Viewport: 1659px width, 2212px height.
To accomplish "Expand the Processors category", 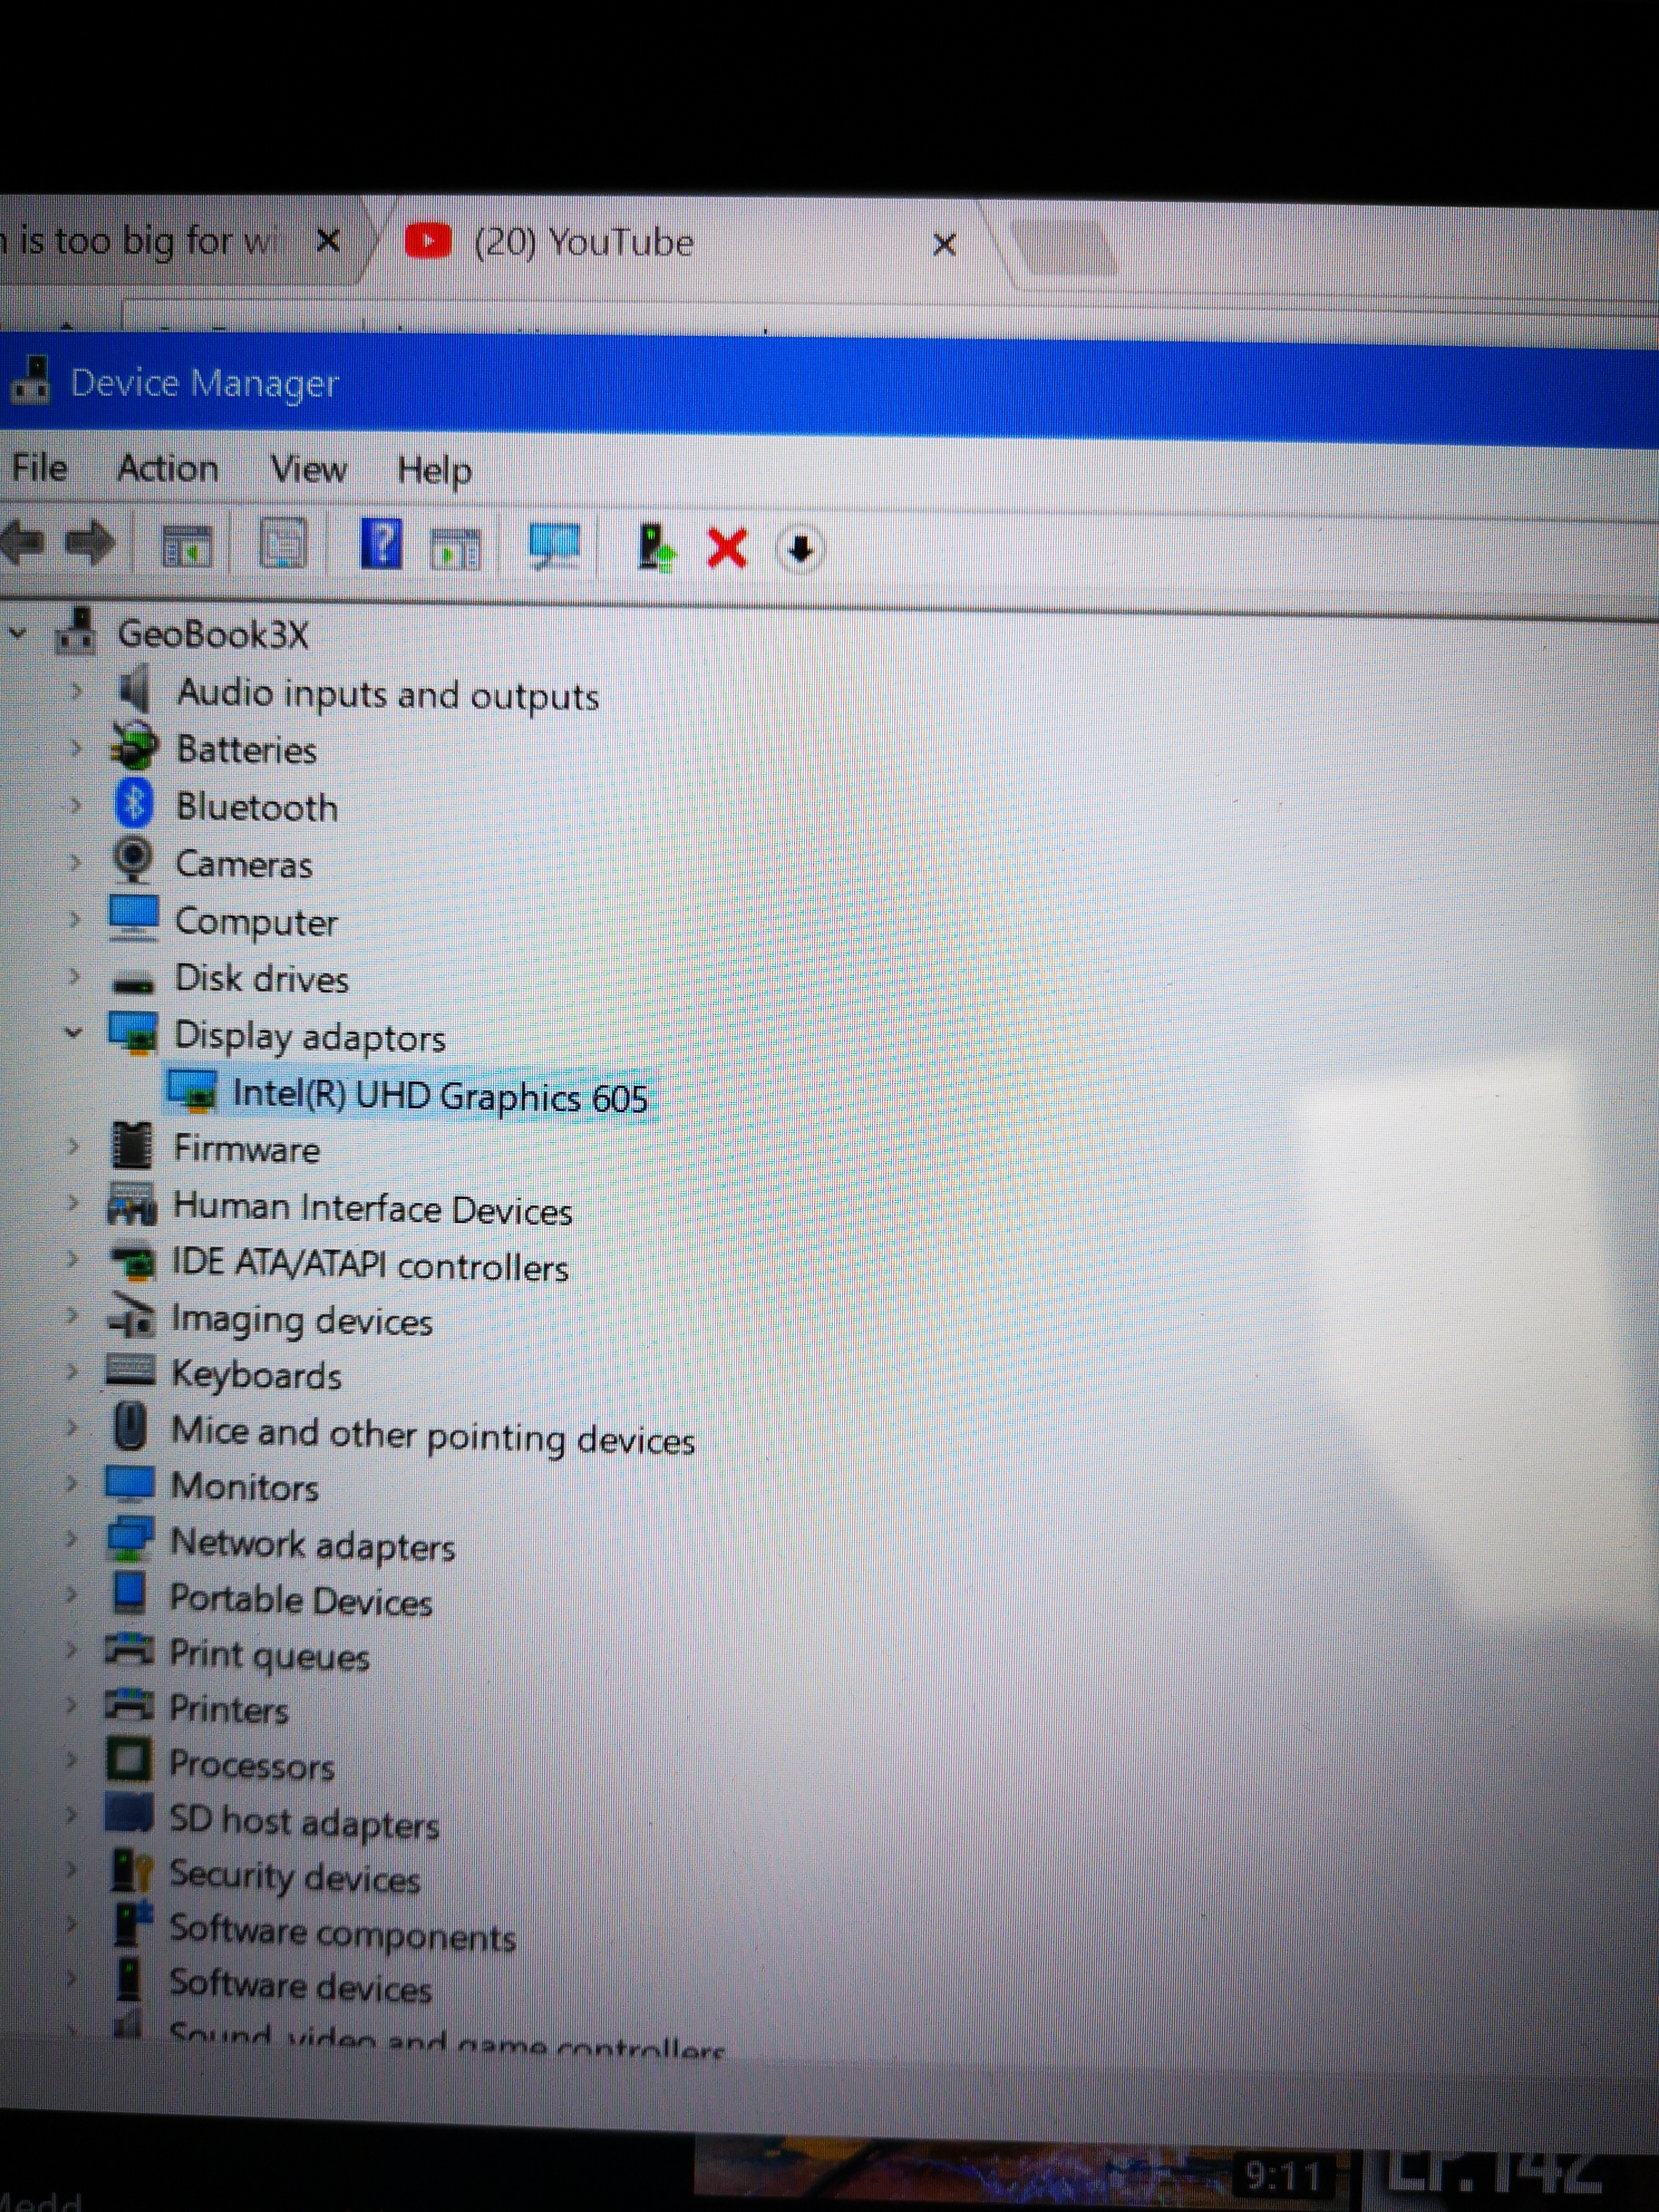I will pyautogui.click(x=71, y=1759).
